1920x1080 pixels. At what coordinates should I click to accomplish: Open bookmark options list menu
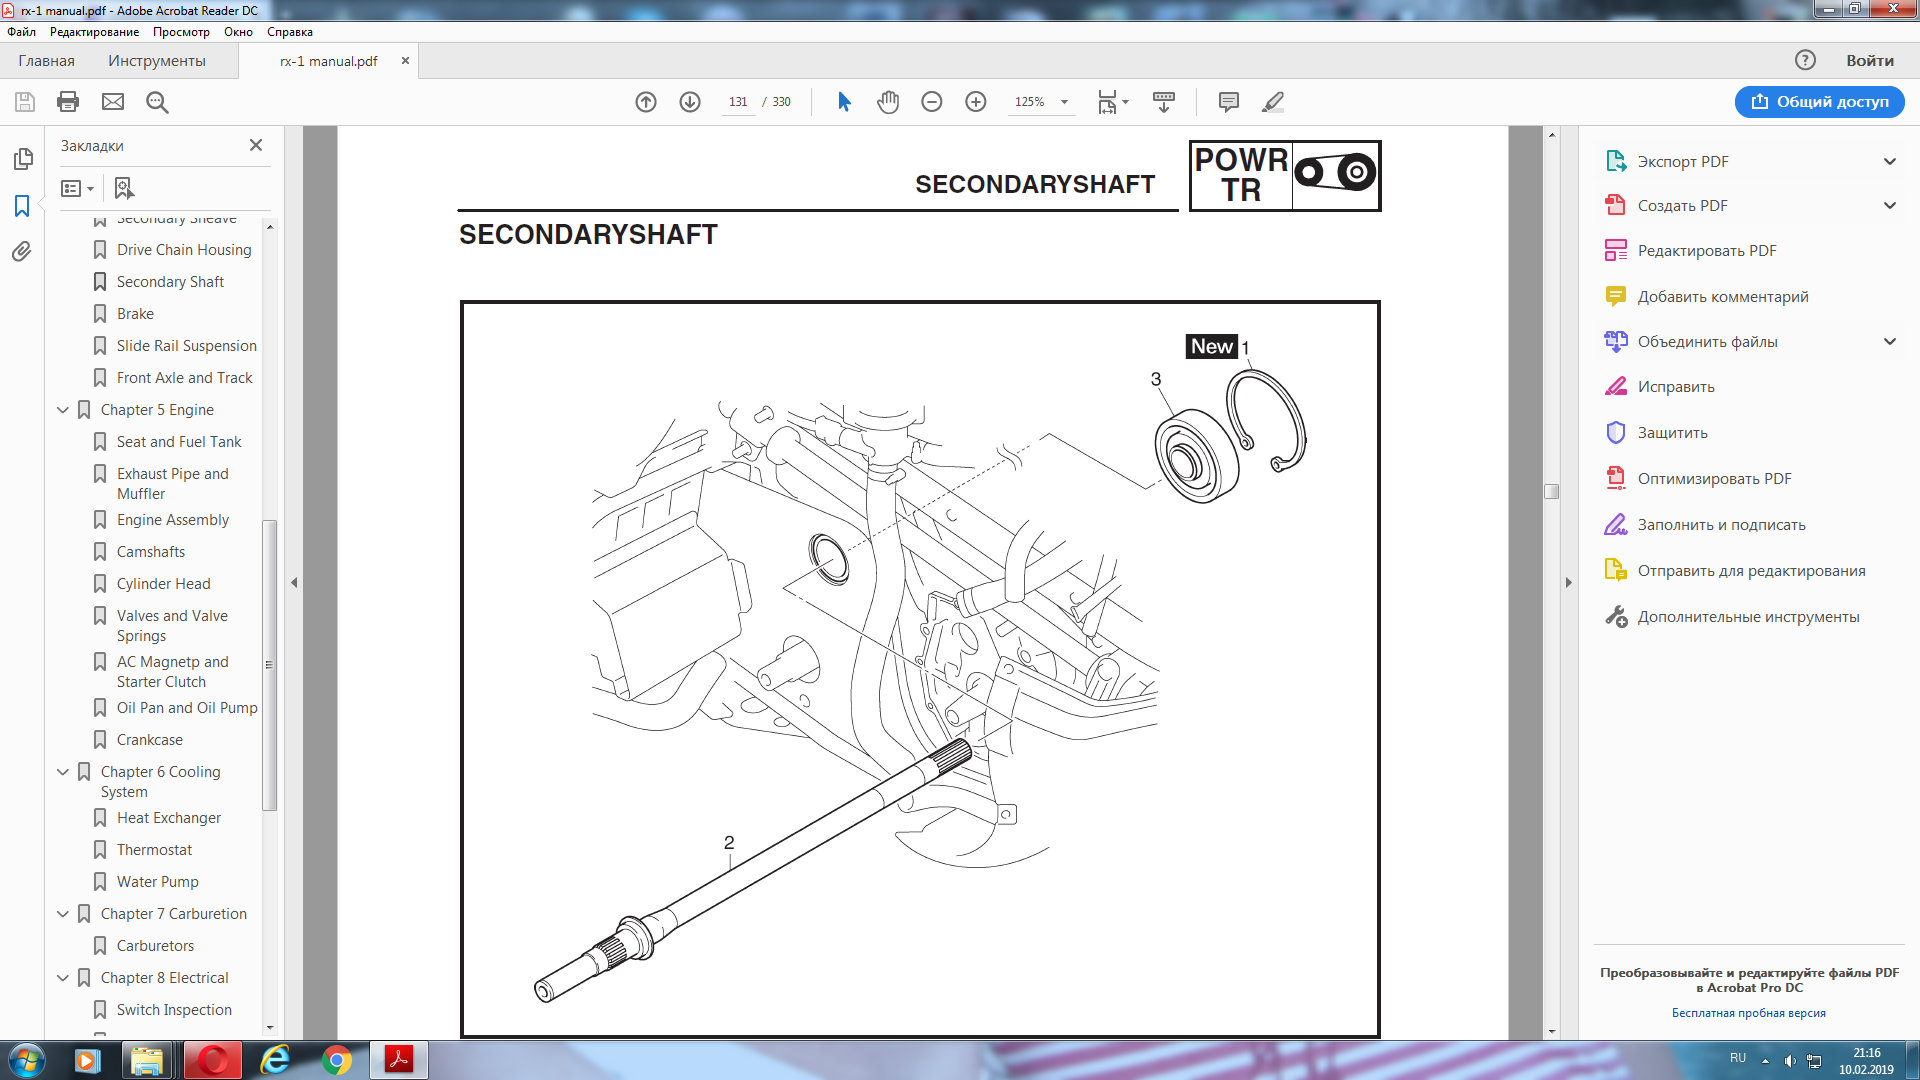click(77, 188)
